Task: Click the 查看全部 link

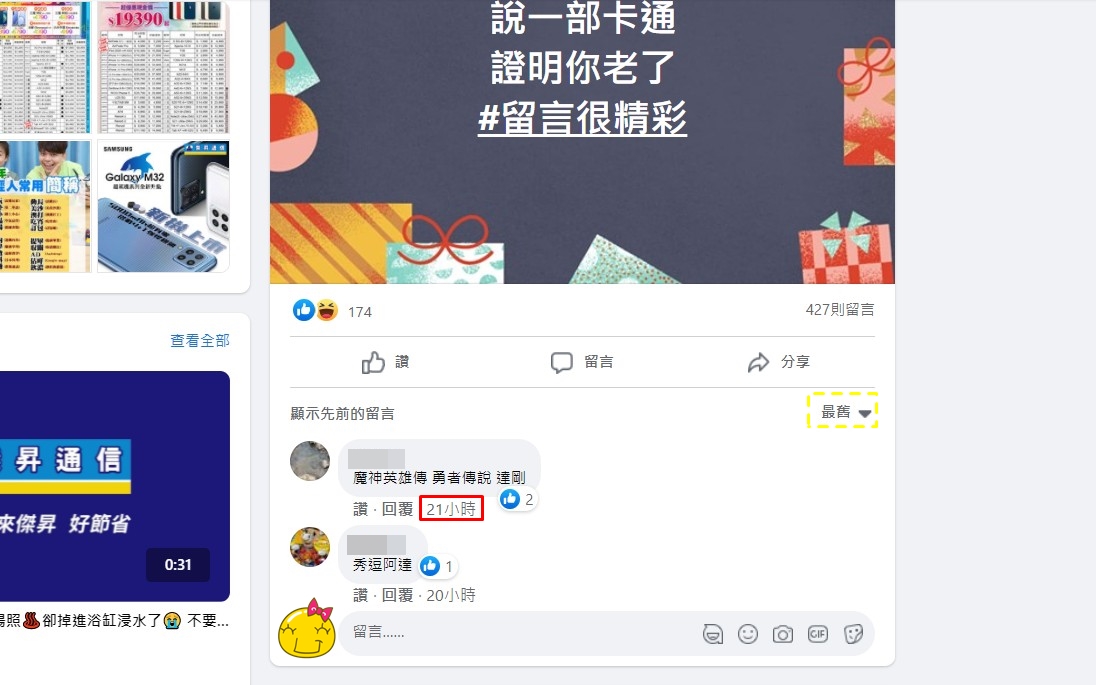Action: (200, 340)
